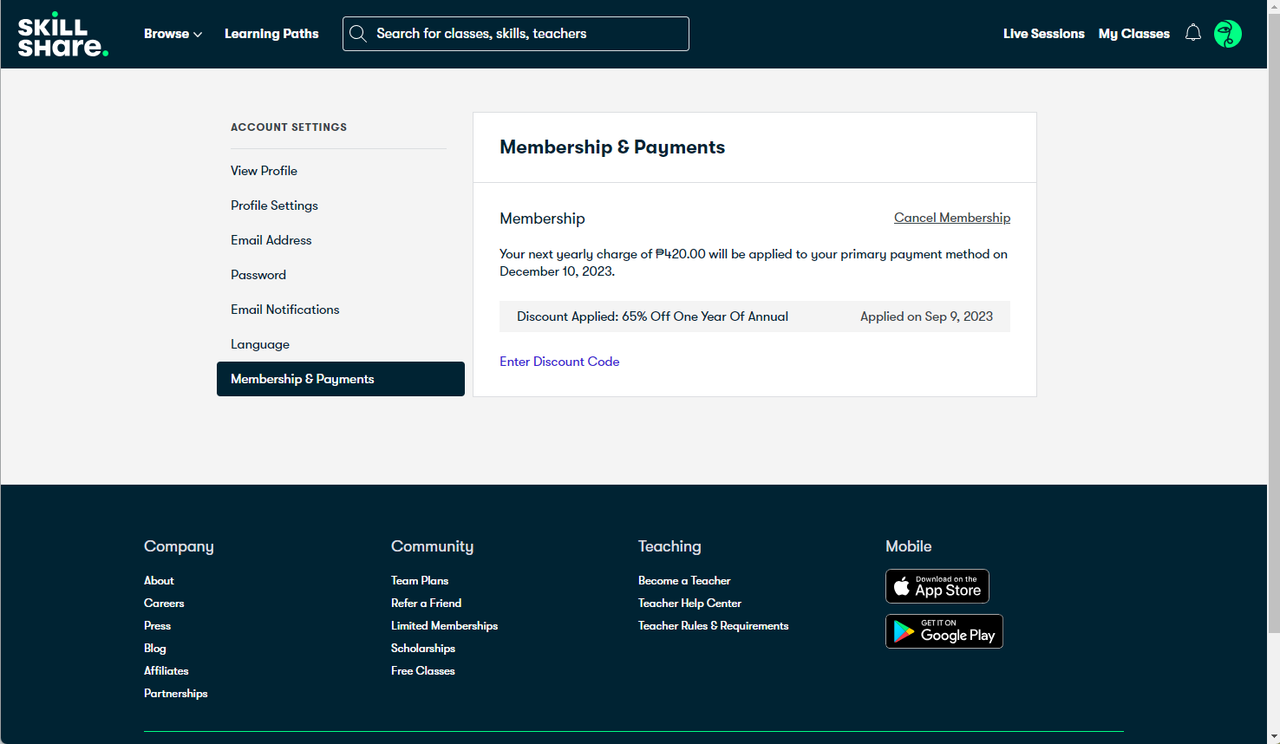This screenshot has width=1280, height=744.
Task: Select Profile Settings in the sidebar
Action: pyautogui.click(x=274, y=206)
